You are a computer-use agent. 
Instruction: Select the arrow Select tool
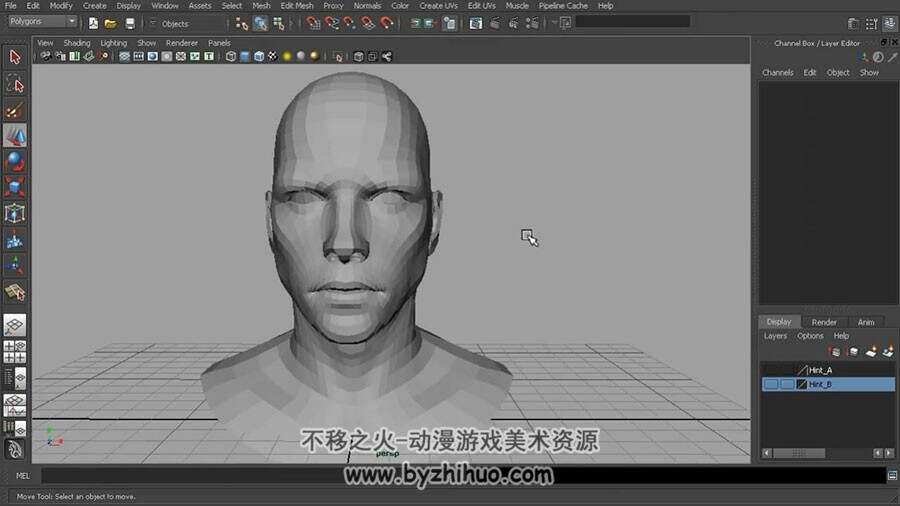pyautogui.click(x=15, y=57)
